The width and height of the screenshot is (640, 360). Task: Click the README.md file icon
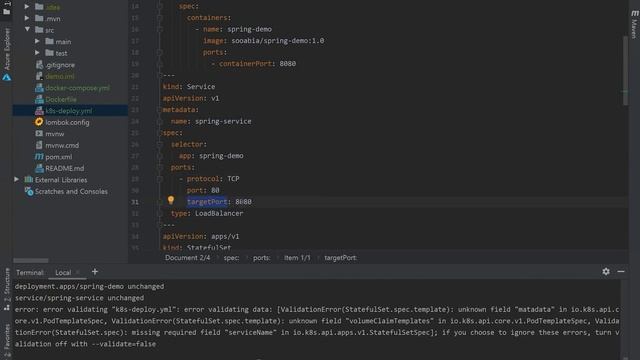click(x=39, y=168)
